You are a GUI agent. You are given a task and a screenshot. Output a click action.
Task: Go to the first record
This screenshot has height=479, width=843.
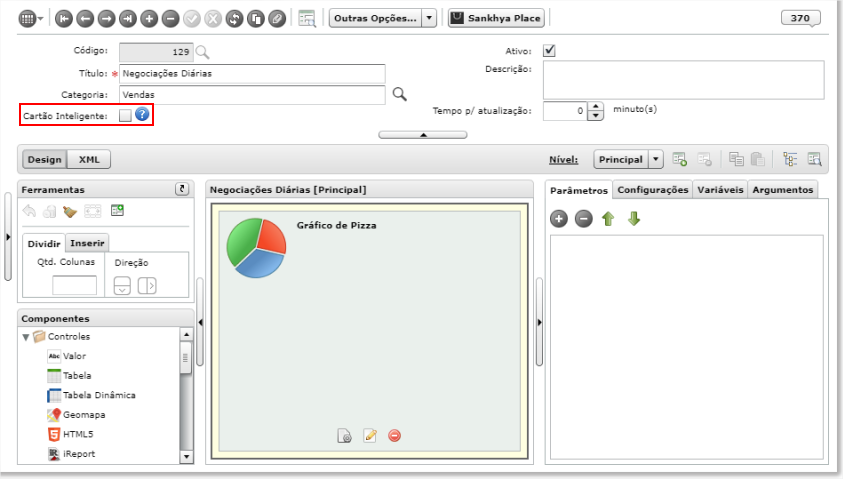tap(63, 19)
